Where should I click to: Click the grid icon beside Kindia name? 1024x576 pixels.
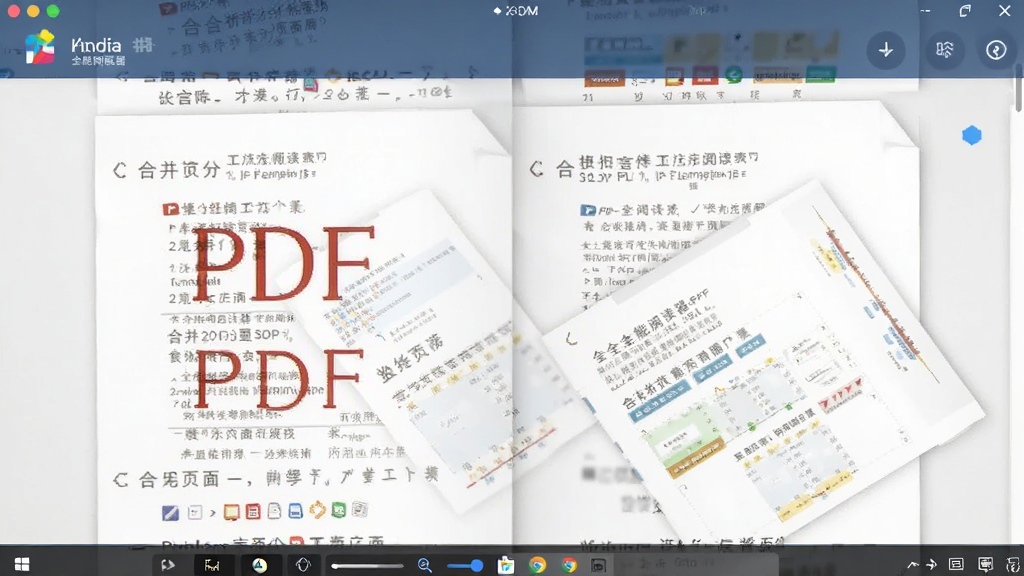pyautogui.click(x=143, y=45)
